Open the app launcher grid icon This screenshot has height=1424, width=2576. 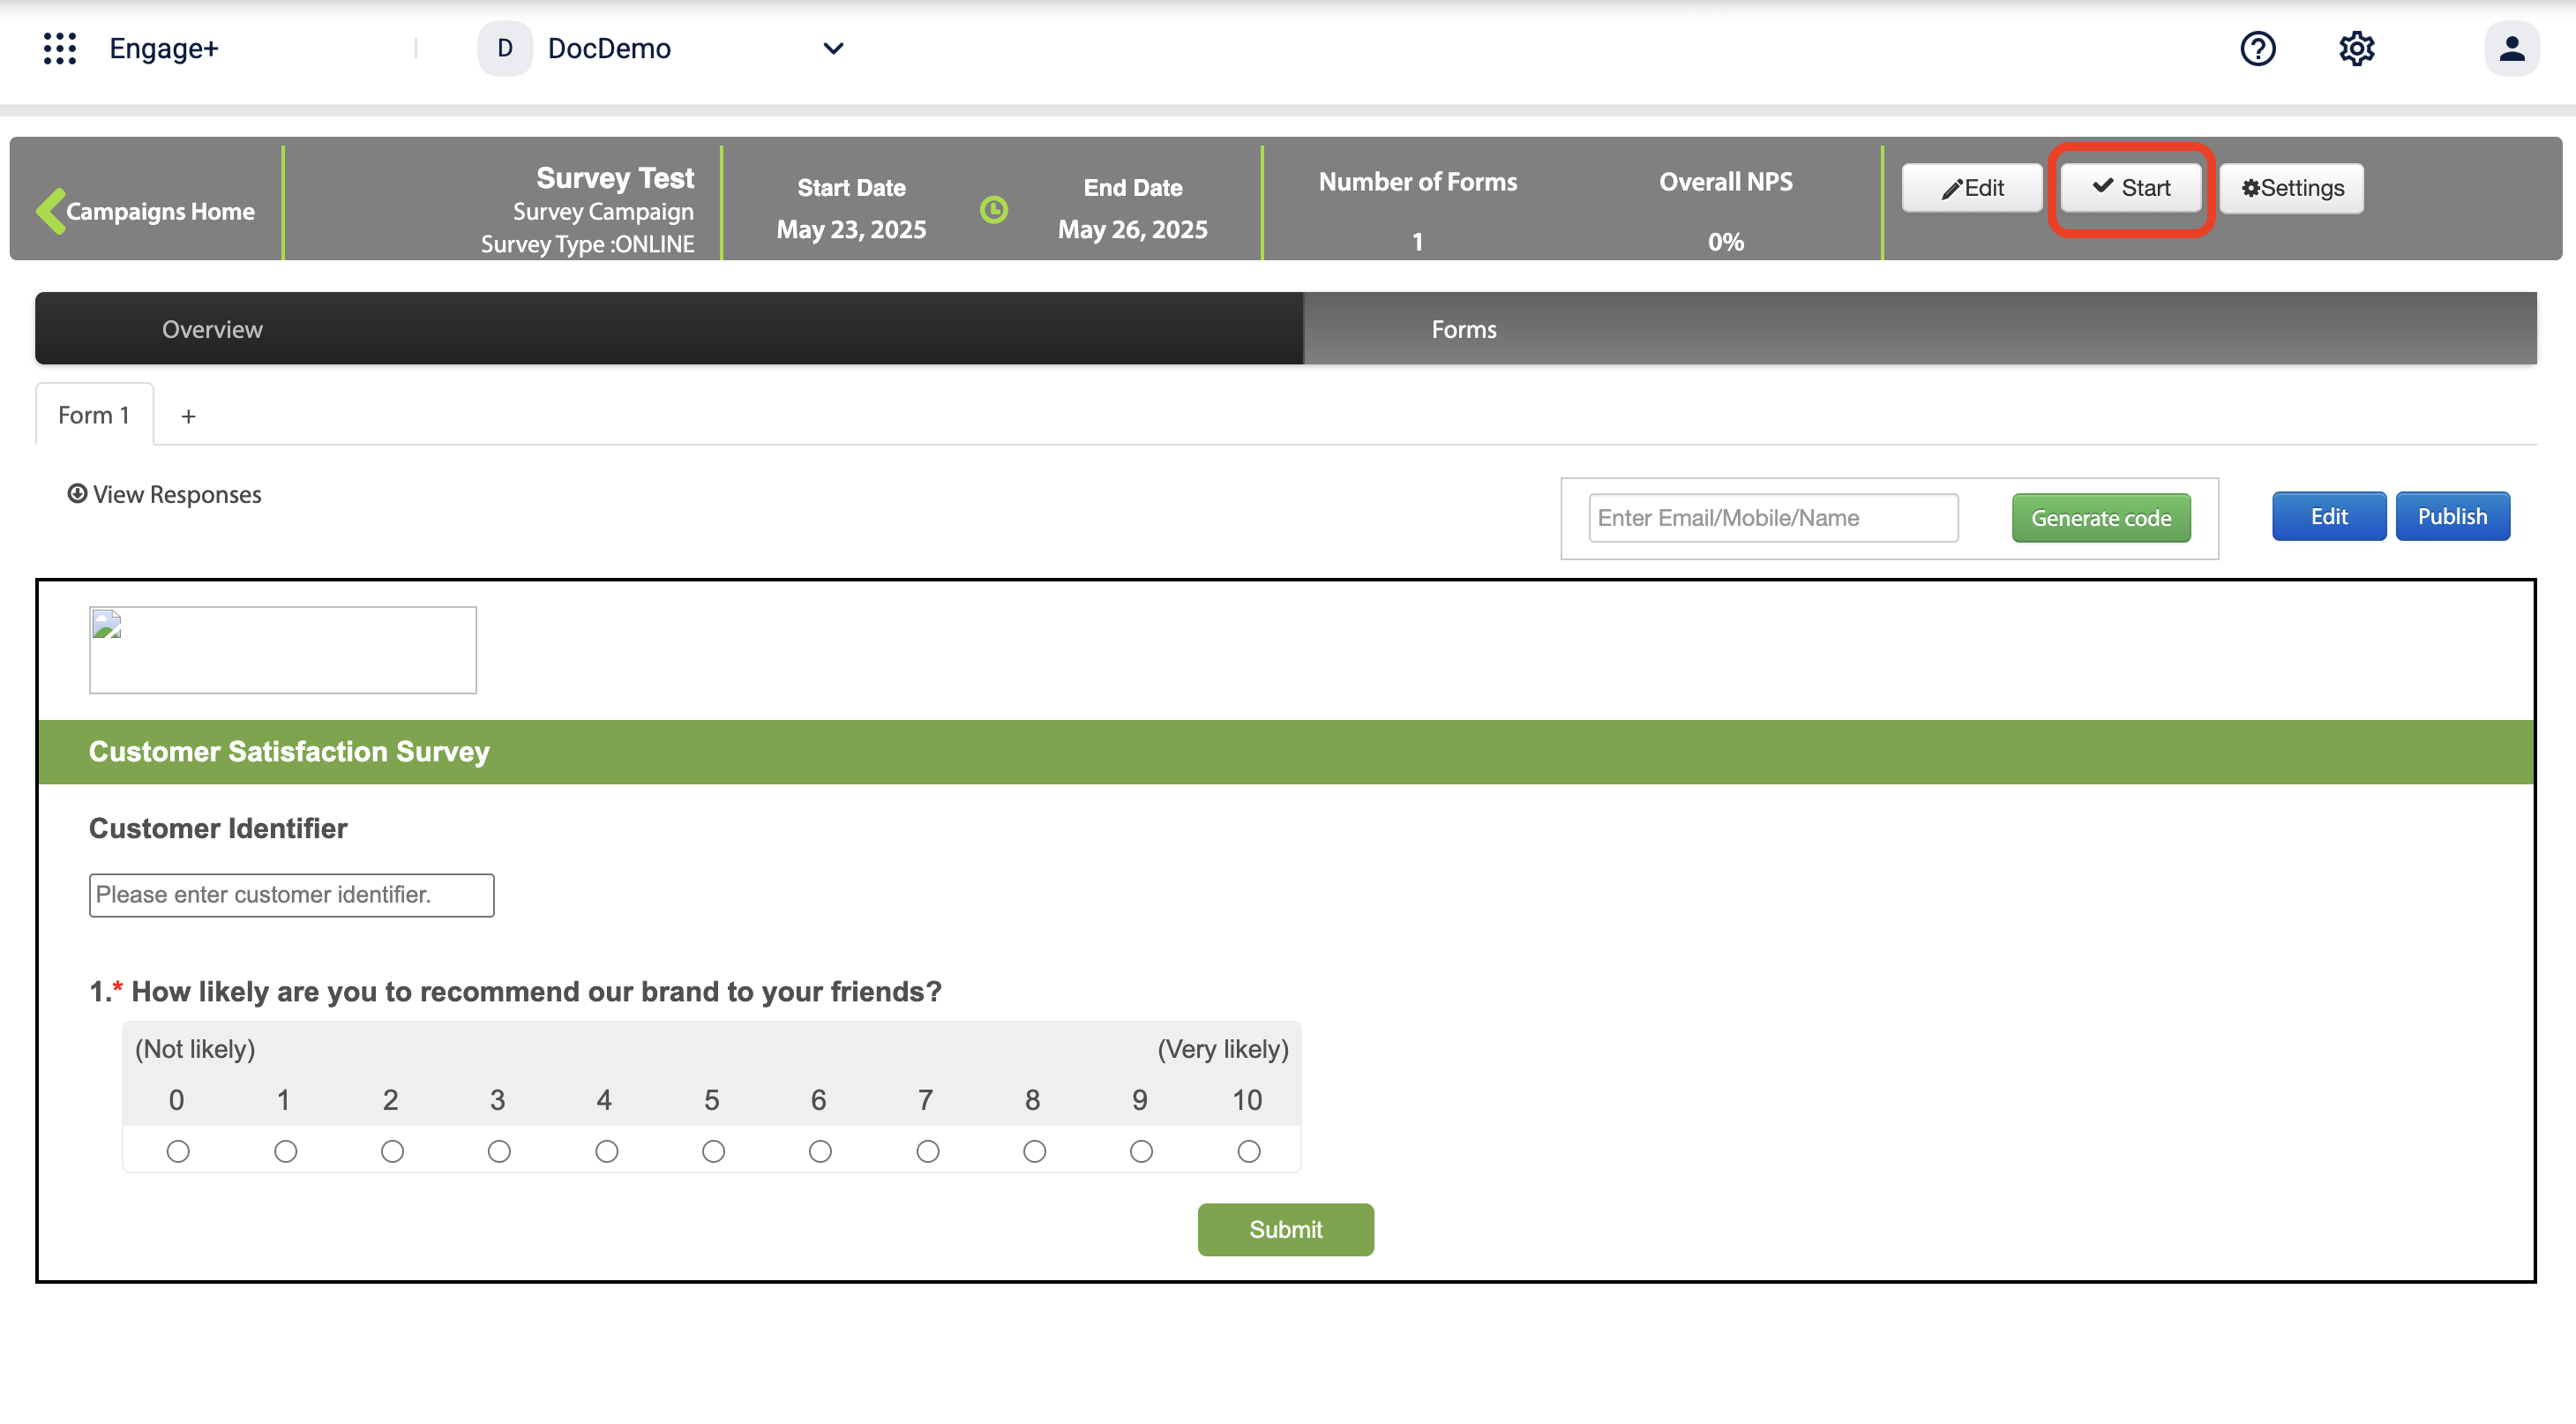click(x=60, y=48)
